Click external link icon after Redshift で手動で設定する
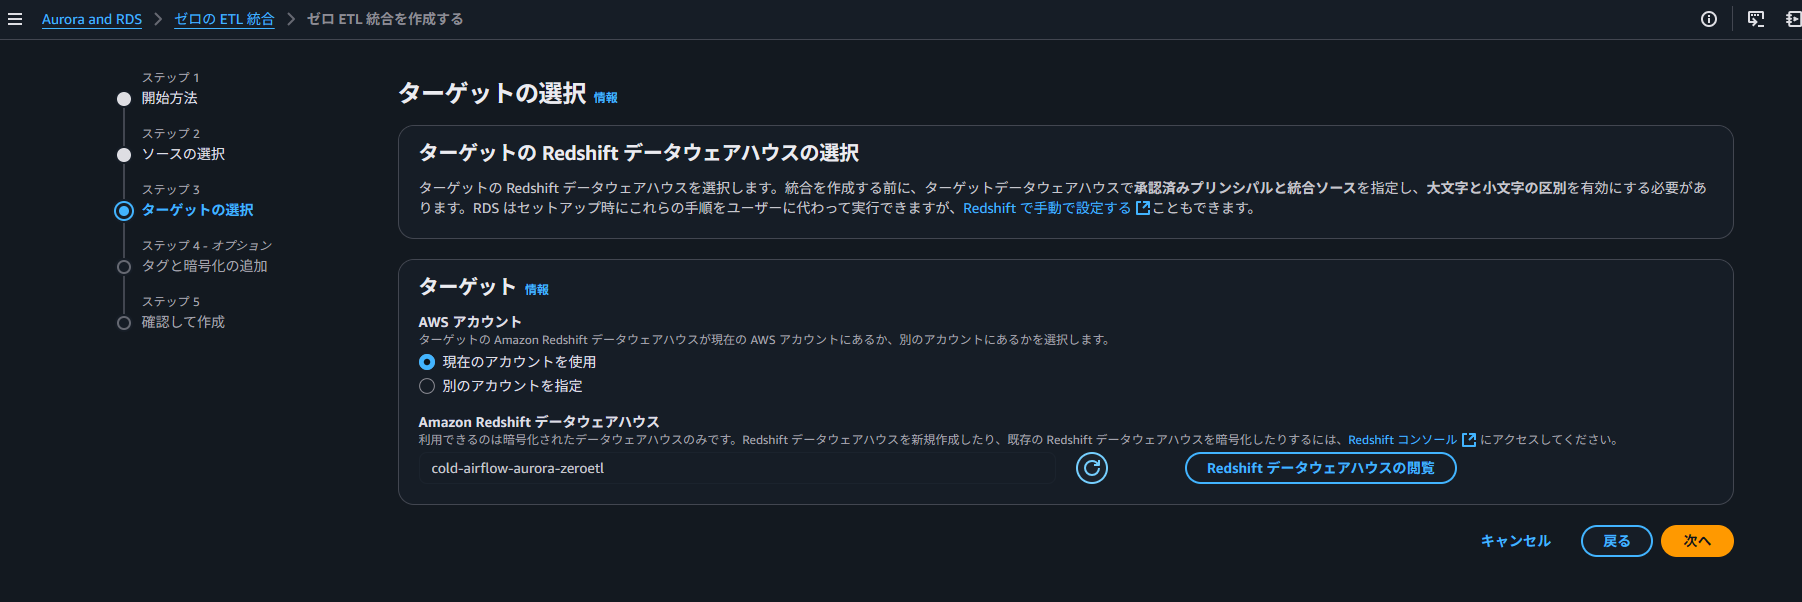The width and height of the screenshot is (1802, 602). pyautogui.click(x=1143, y=208)
